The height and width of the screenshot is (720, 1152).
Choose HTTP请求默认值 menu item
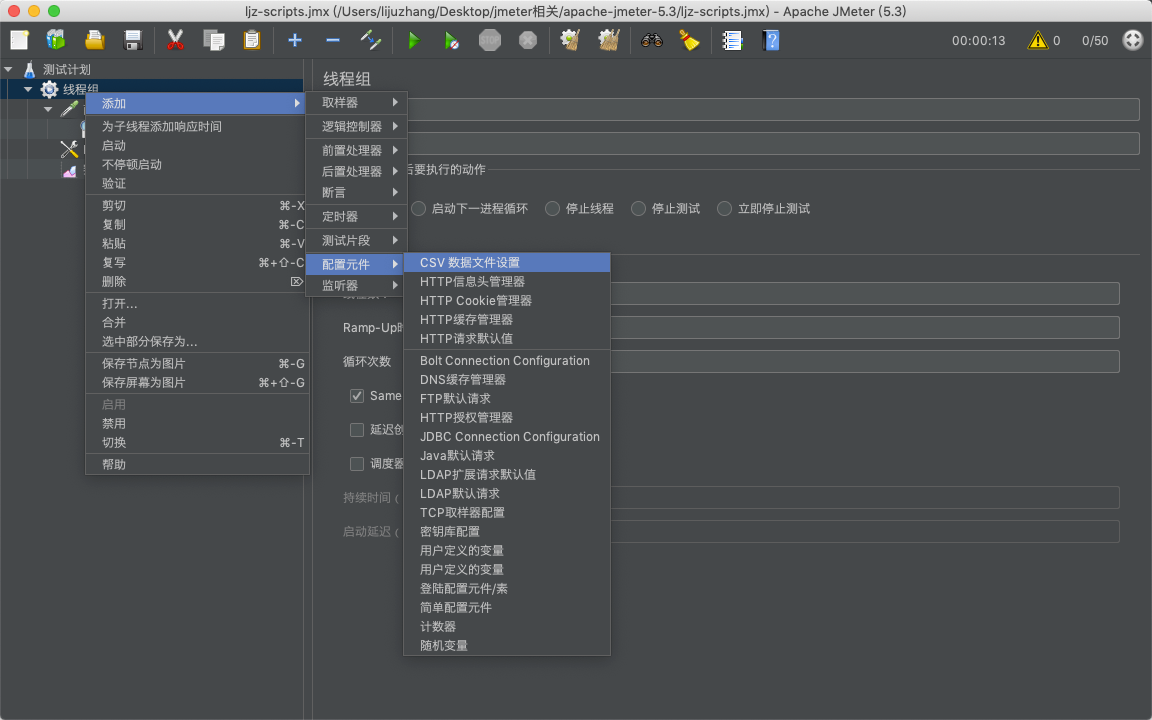507,339
